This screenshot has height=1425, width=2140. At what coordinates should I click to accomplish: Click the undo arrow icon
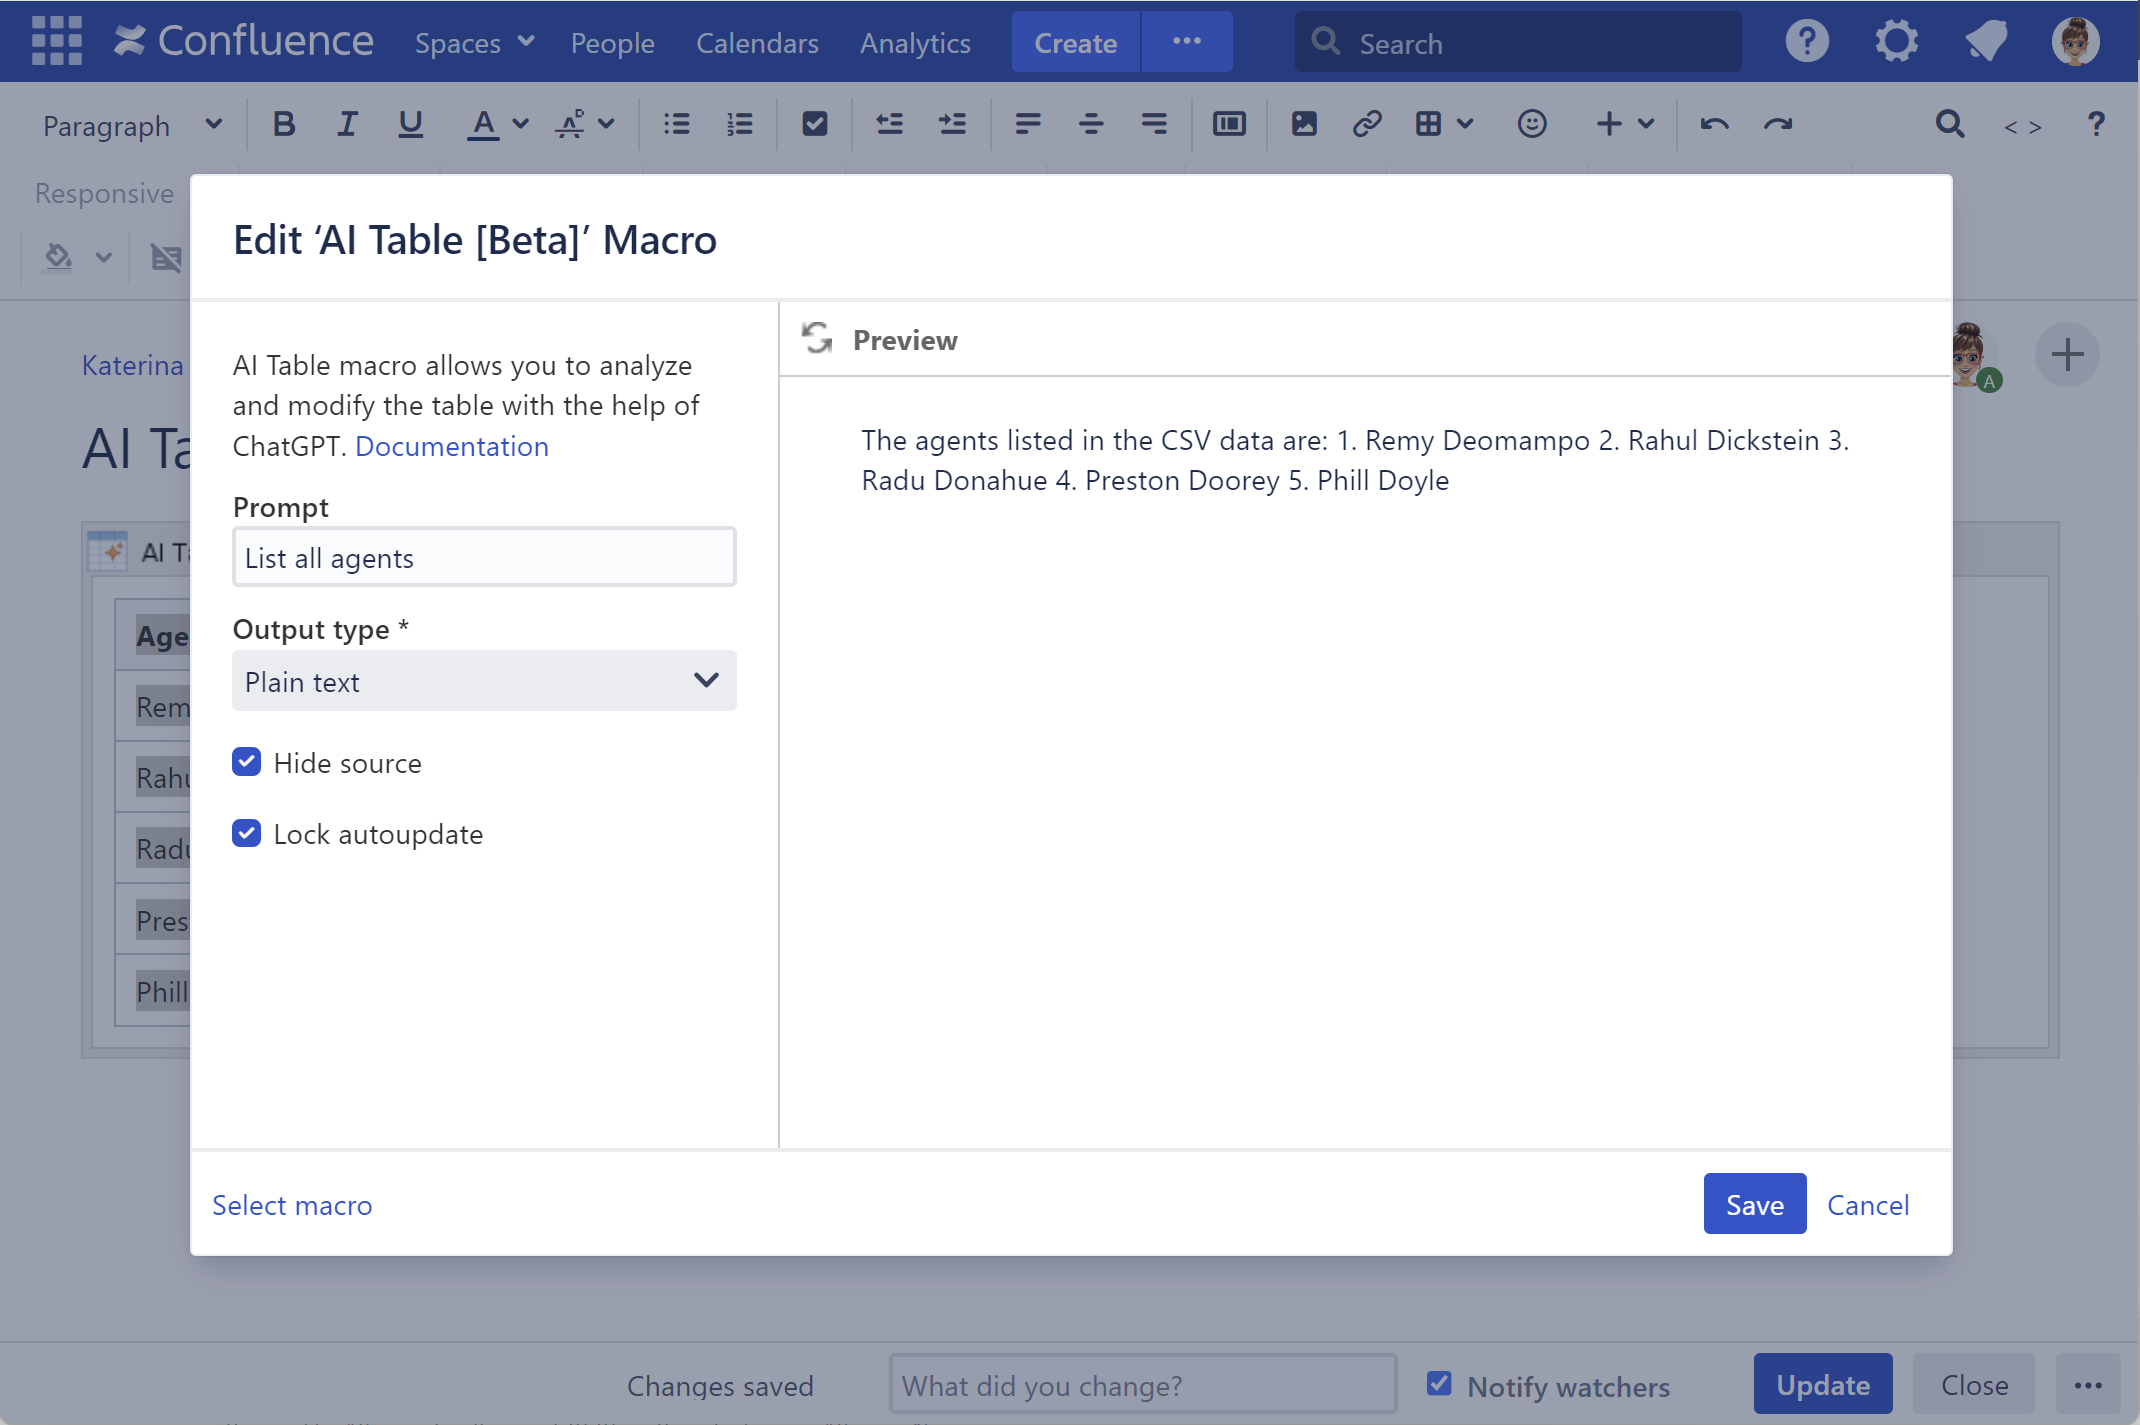pos(1714,125)
